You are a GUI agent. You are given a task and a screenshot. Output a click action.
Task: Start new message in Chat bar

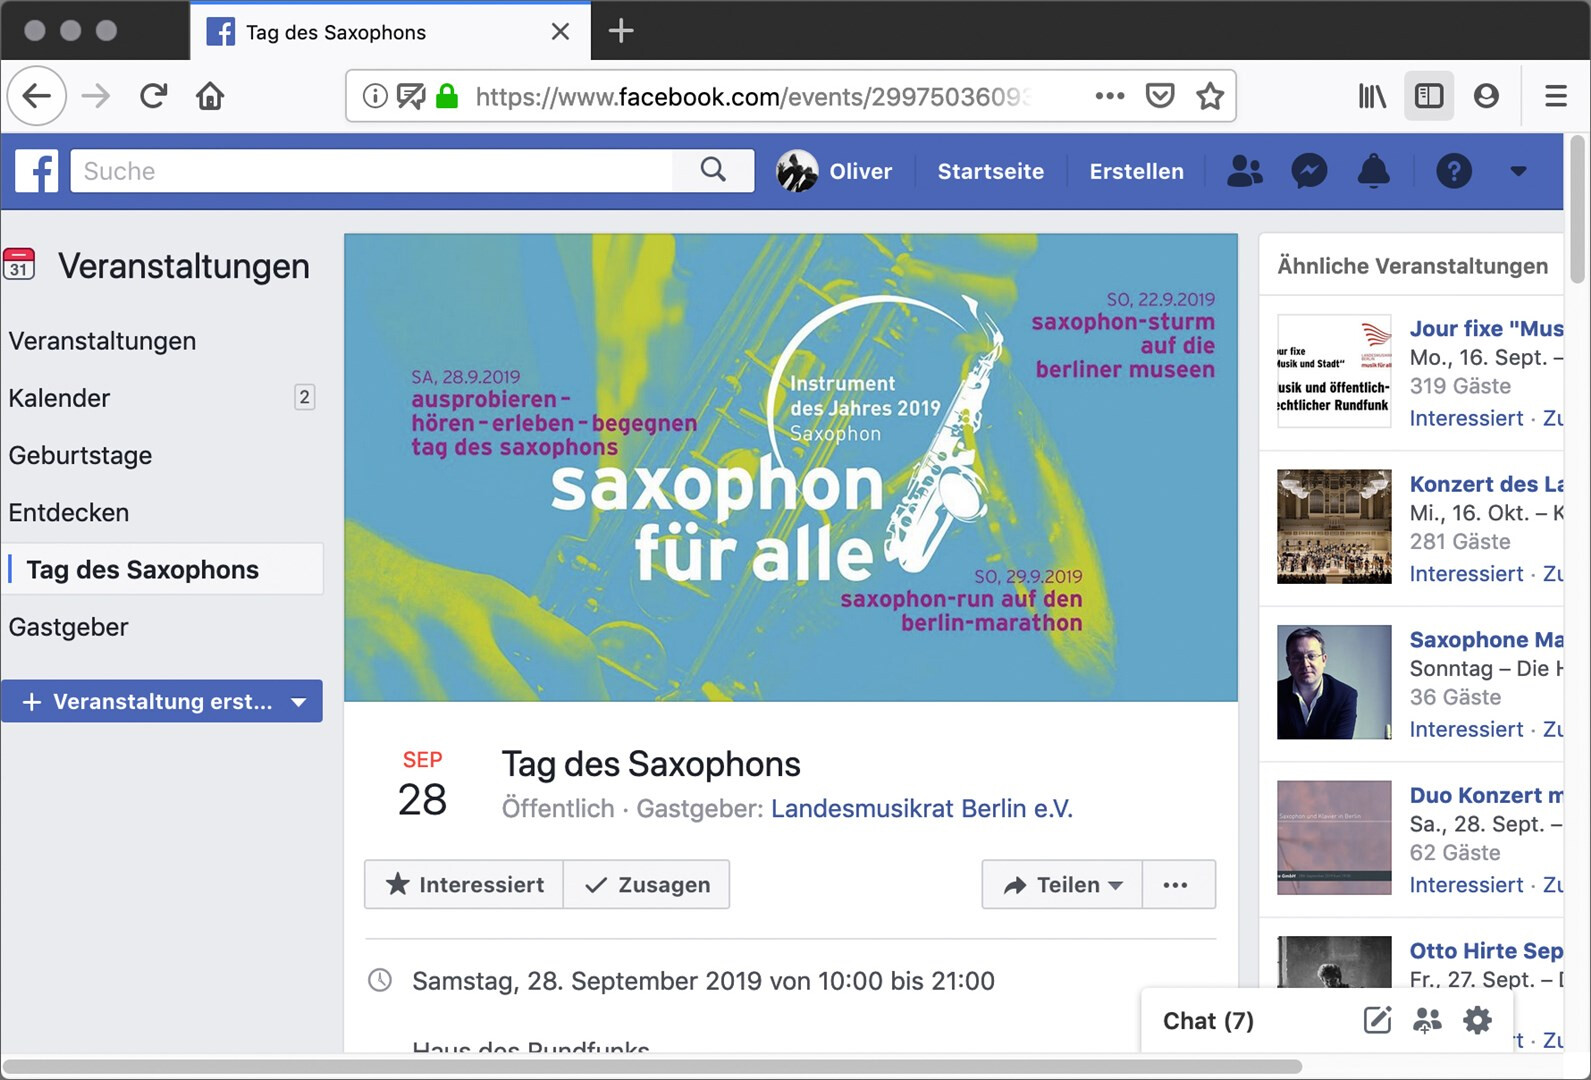1377,1020
